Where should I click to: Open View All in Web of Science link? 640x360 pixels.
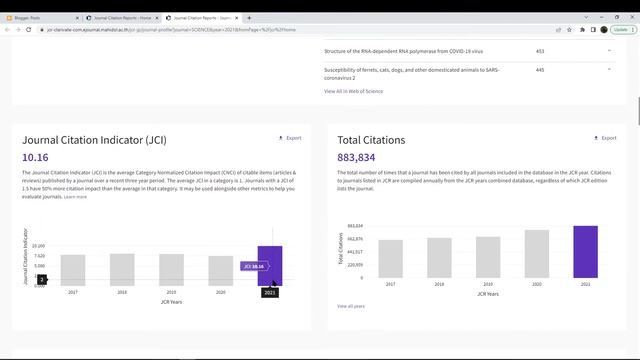click(353, 91)
